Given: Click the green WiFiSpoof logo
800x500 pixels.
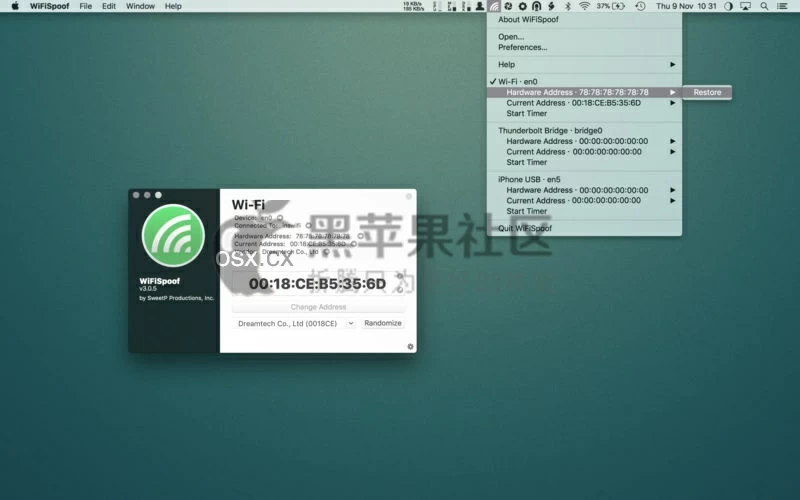Looking at the screenshot, I should click(x=173, y=235).
